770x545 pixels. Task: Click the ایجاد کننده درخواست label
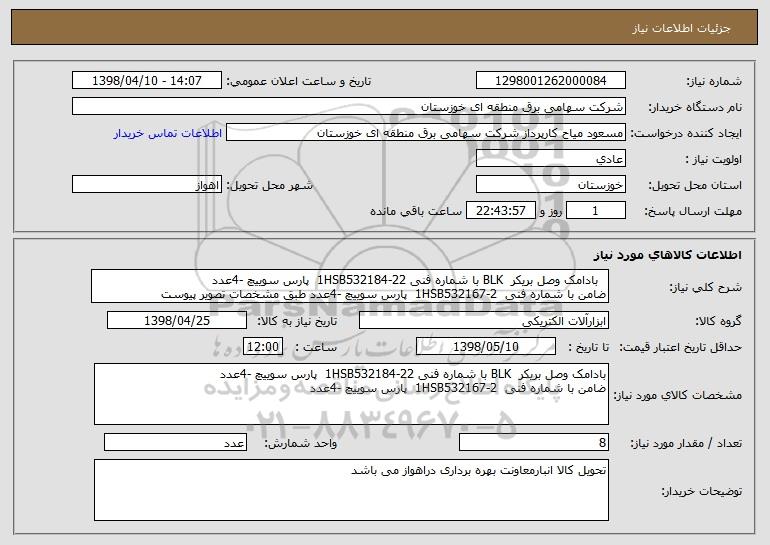pos(686,134)
